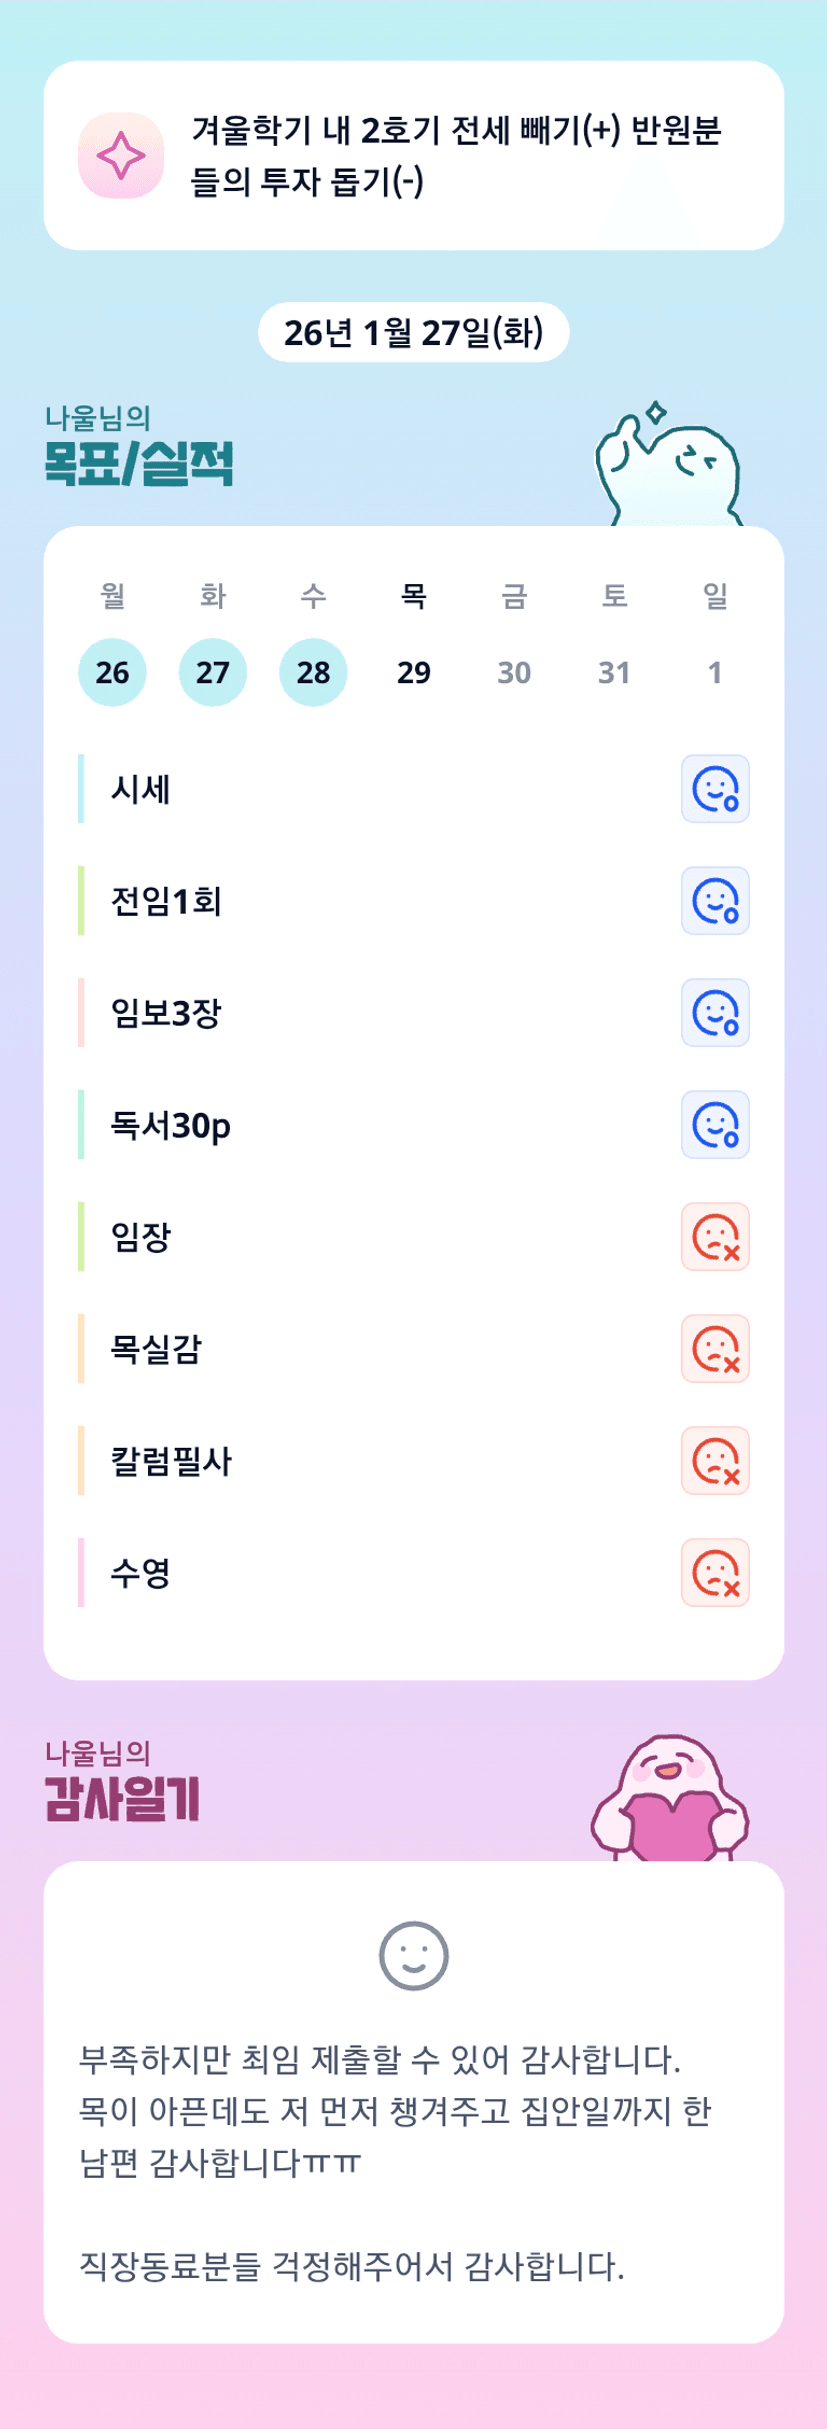Click the blue smiley icon for 시세
This screenshot has width=827, height=2429.
pos(715,789)
